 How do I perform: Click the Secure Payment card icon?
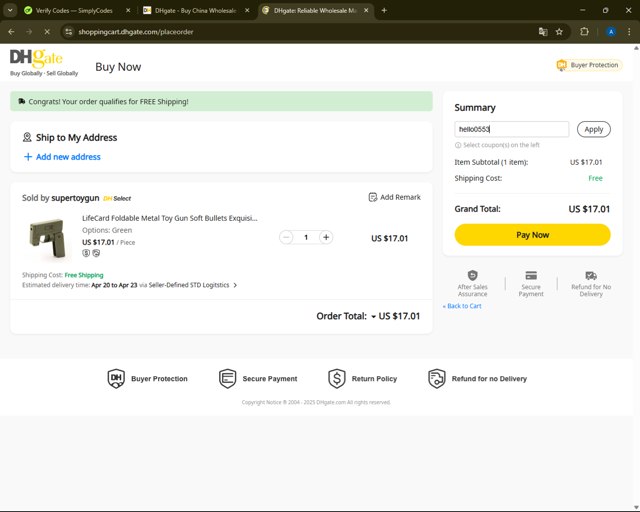click(x=531, y=275)
